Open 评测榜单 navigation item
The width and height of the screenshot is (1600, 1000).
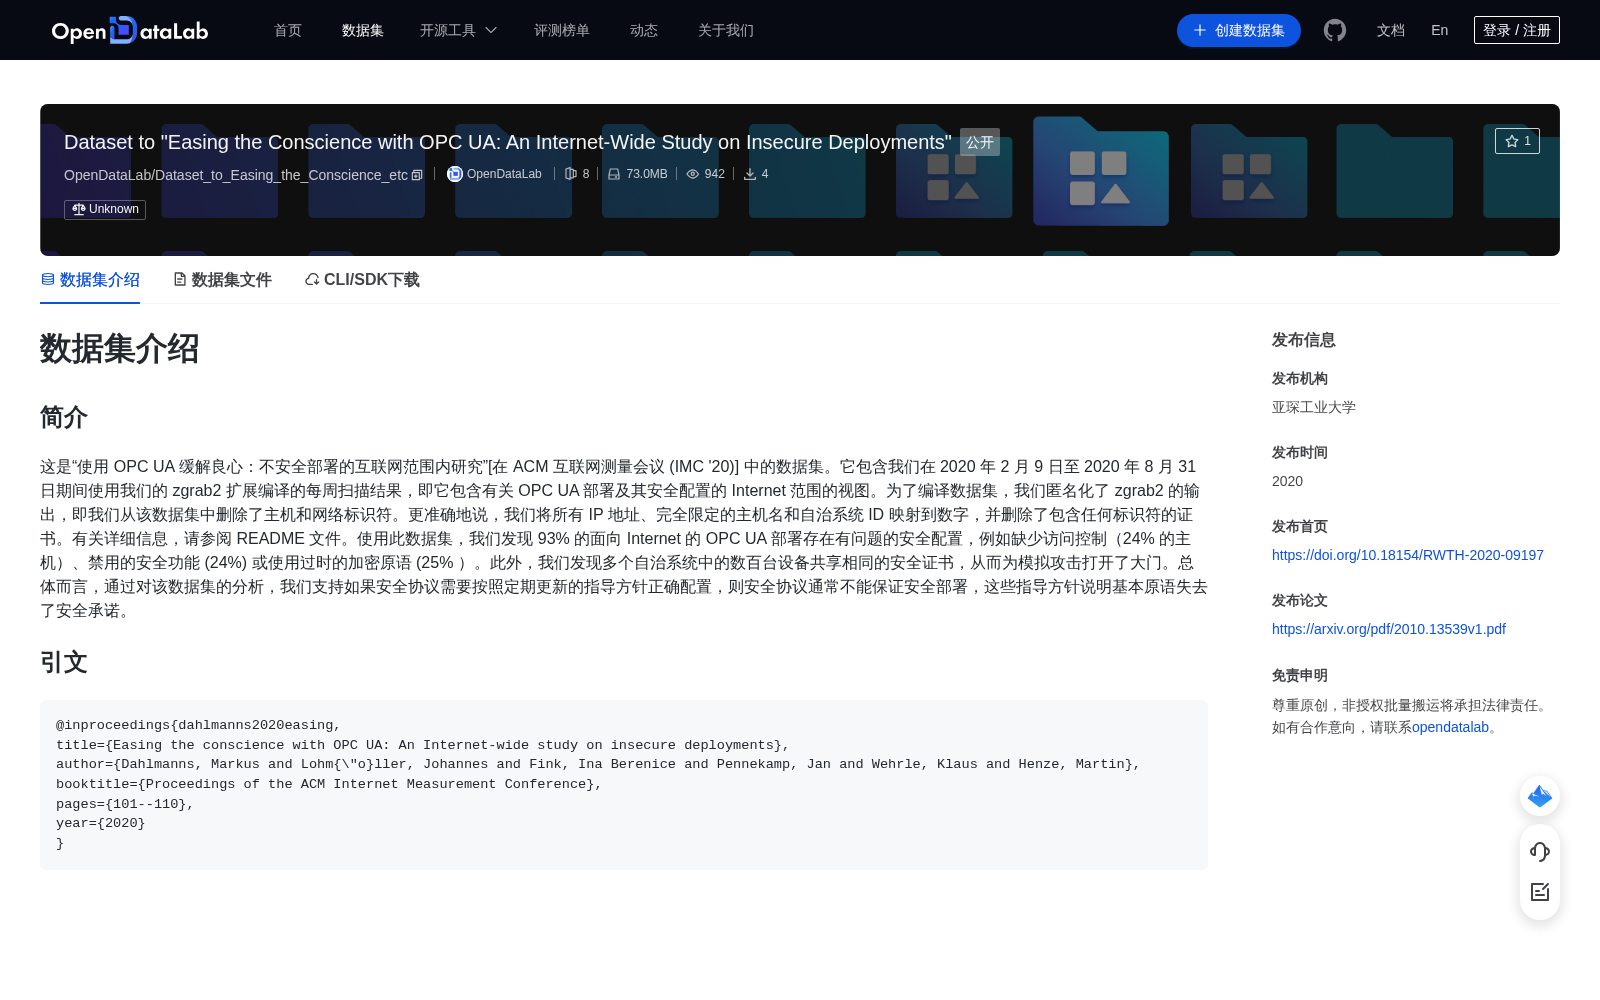click(562, 30)
